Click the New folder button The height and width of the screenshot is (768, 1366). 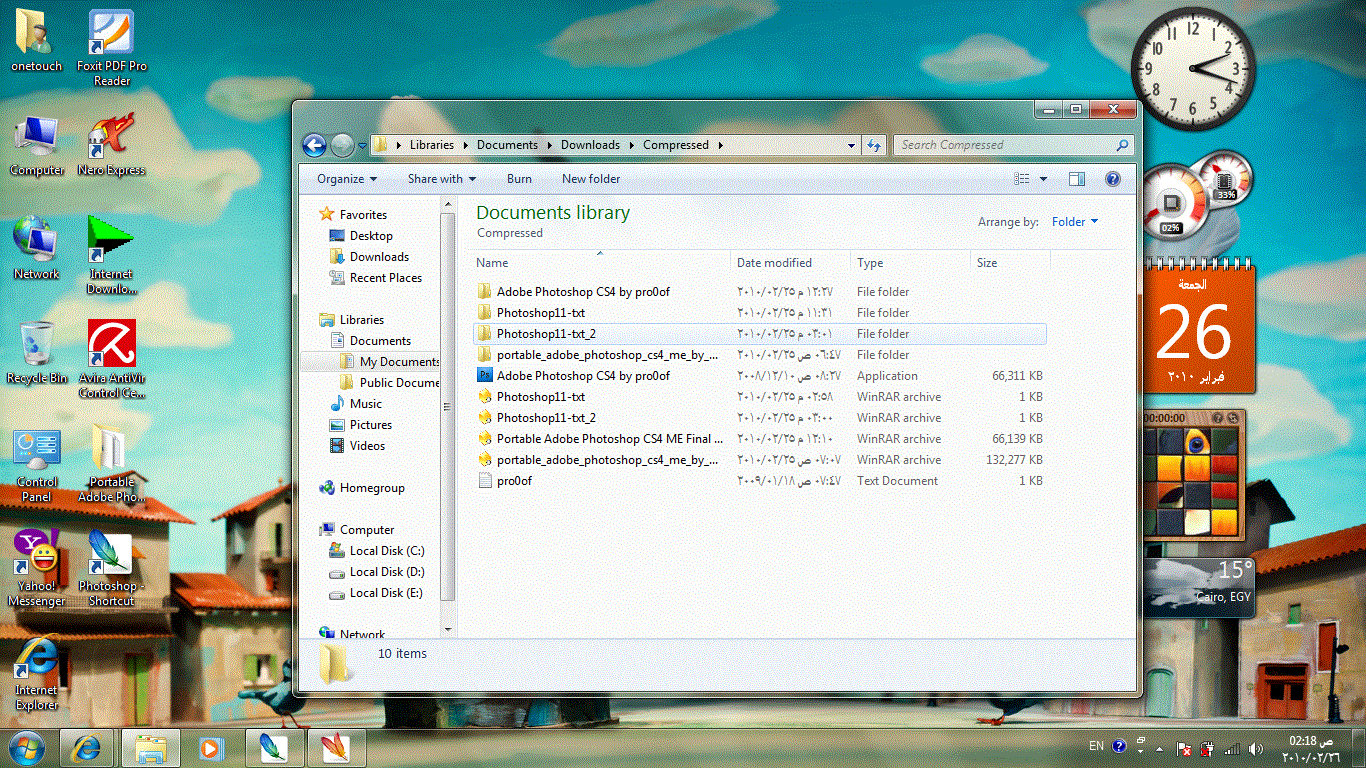point(591,179)
